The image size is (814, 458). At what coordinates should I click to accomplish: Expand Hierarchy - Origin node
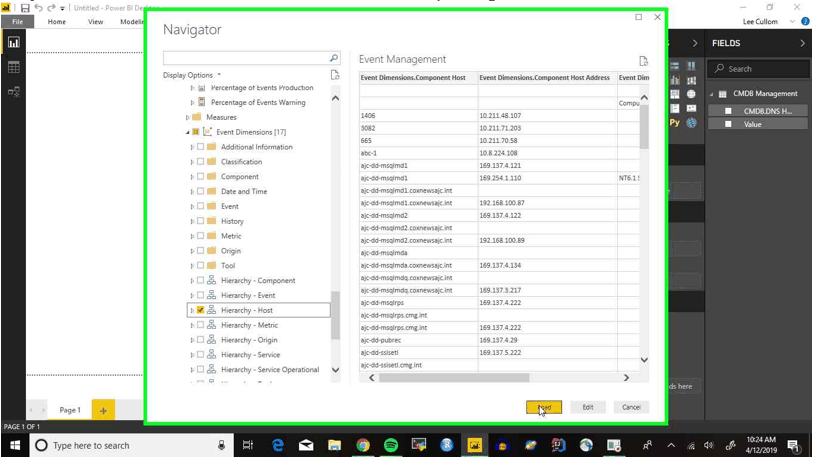click(192, 340)
